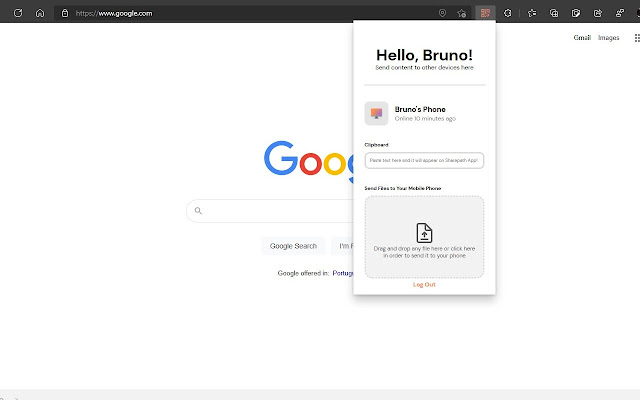Image resolution: width=640 pixels, height=400 pixels.
Task: Select the Bruno's Phone device icon
Action: (x=376, y=113)
